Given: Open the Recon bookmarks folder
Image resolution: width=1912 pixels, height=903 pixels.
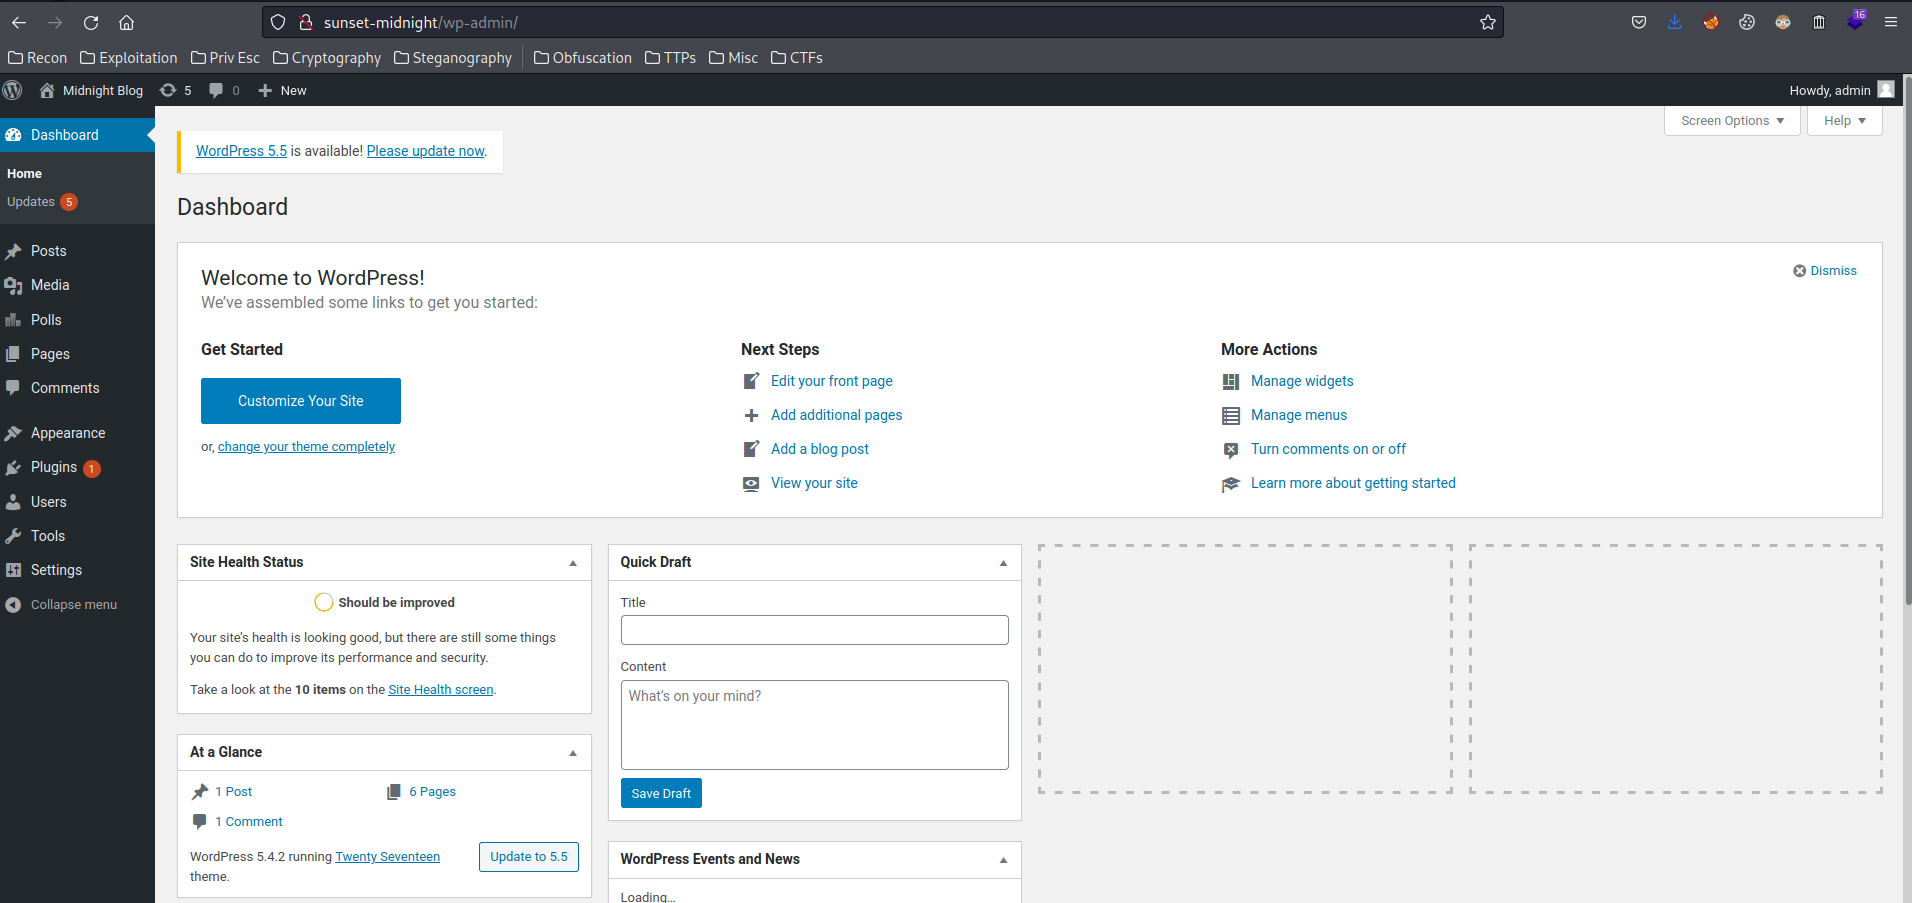Looking at the screenshot, I should [x=38, y=58].
